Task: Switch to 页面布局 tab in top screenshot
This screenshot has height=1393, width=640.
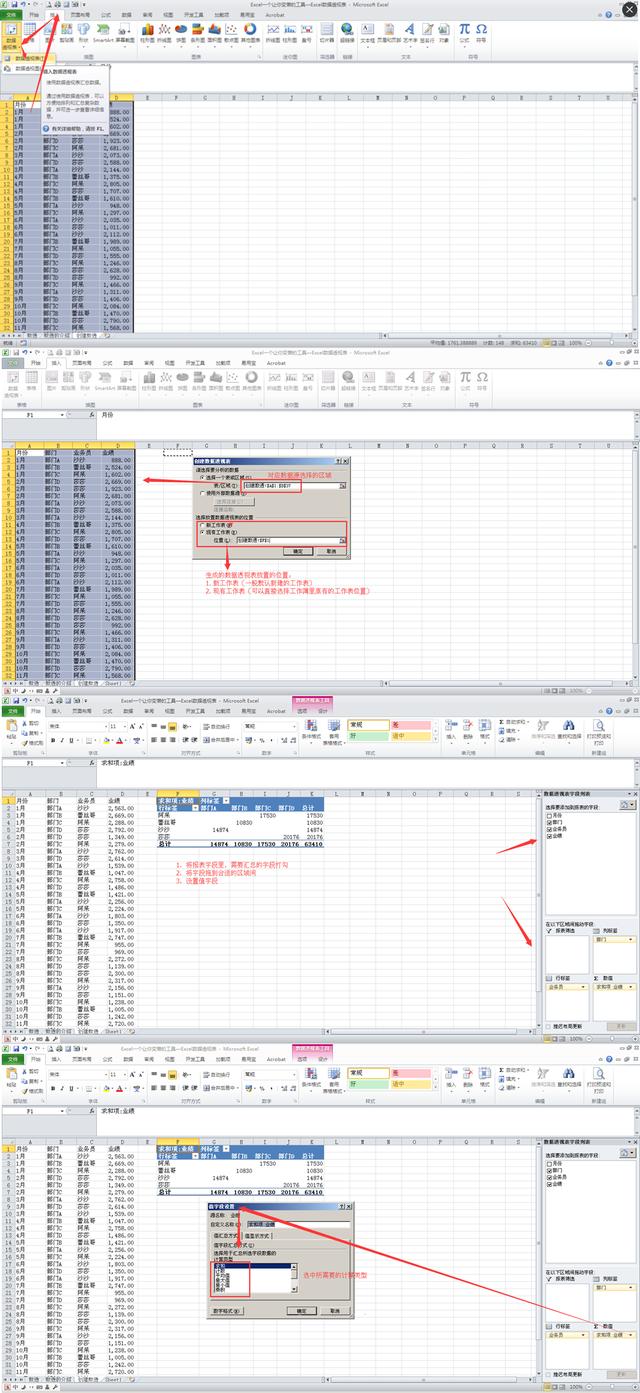Action: tap(80, 15)
